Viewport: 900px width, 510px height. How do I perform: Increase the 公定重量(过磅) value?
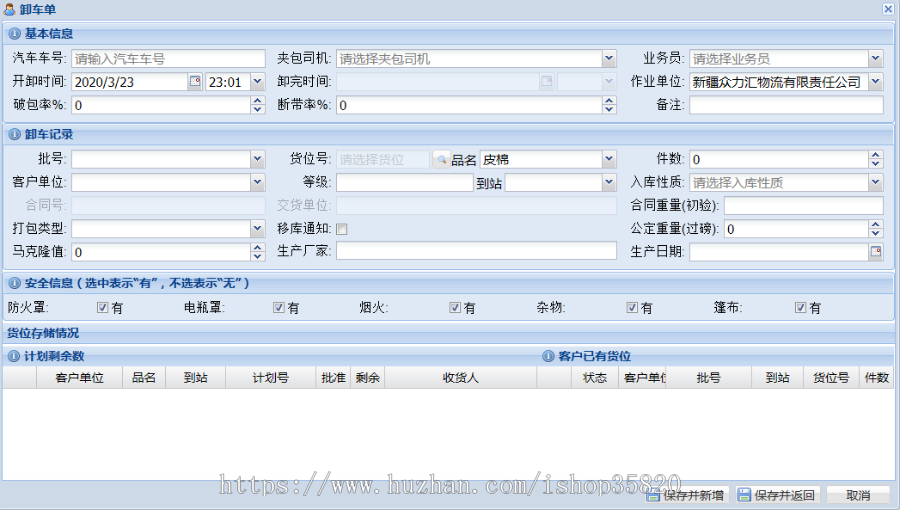[x=875, y=225]
